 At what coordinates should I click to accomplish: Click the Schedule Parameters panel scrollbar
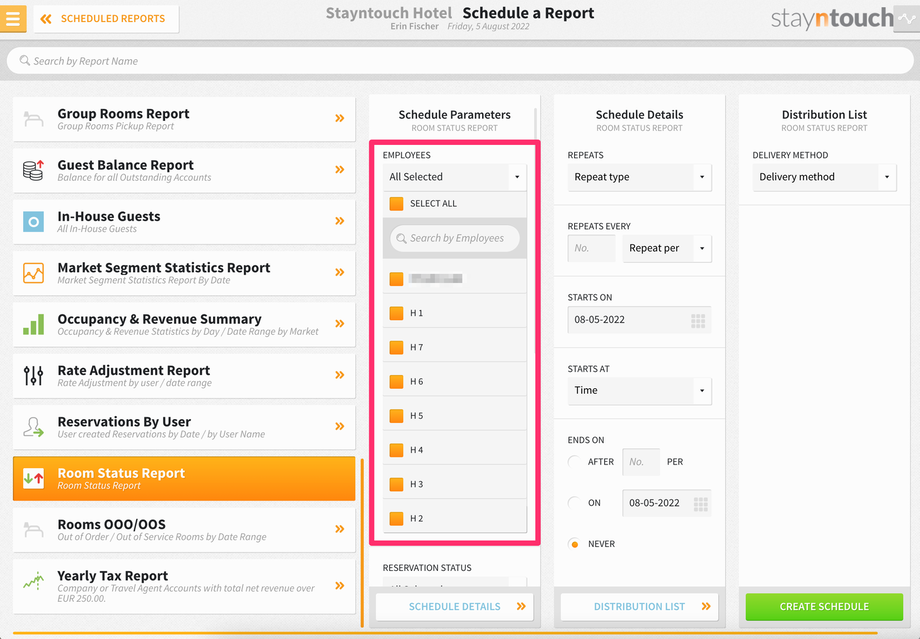point(536,123)
